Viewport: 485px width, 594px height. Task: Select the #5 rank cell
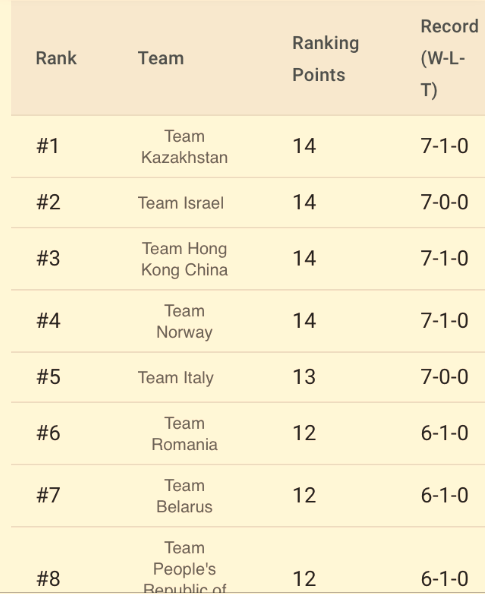pos(48,377)
